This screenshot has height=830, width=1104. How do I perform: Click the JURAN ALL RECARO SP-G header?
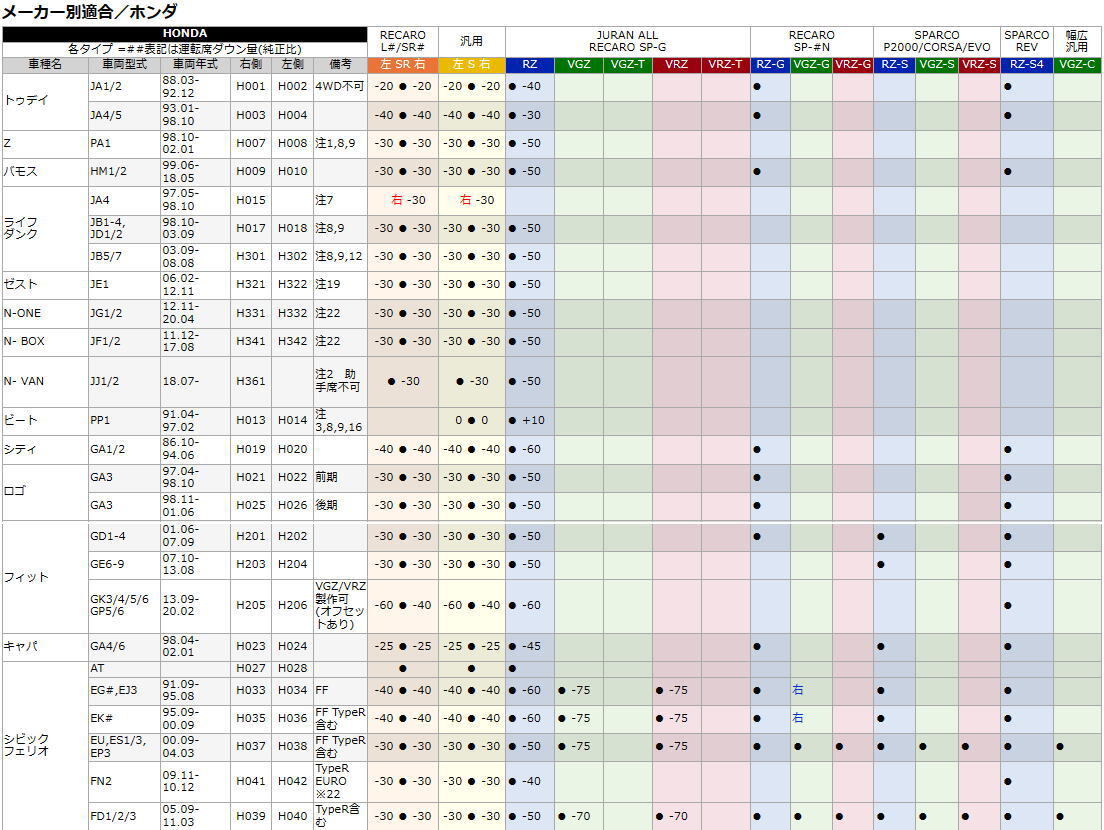pyautogui.click(x=627, y=41)
